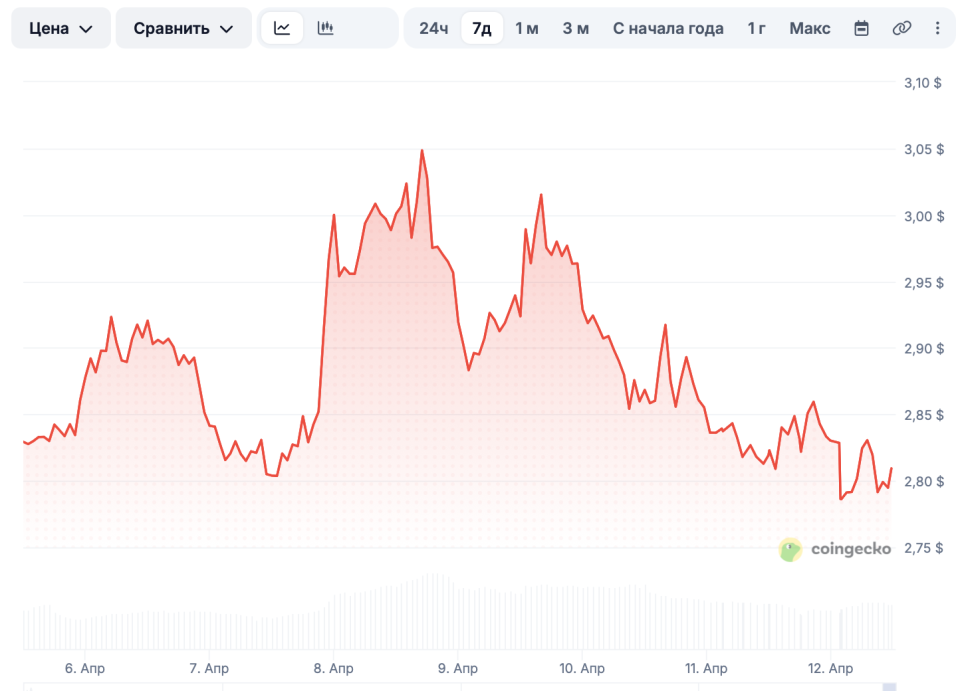The height and width of the screenshot is (691, 960).
Task: Click the Макс range button
Action: coord(809,28)
